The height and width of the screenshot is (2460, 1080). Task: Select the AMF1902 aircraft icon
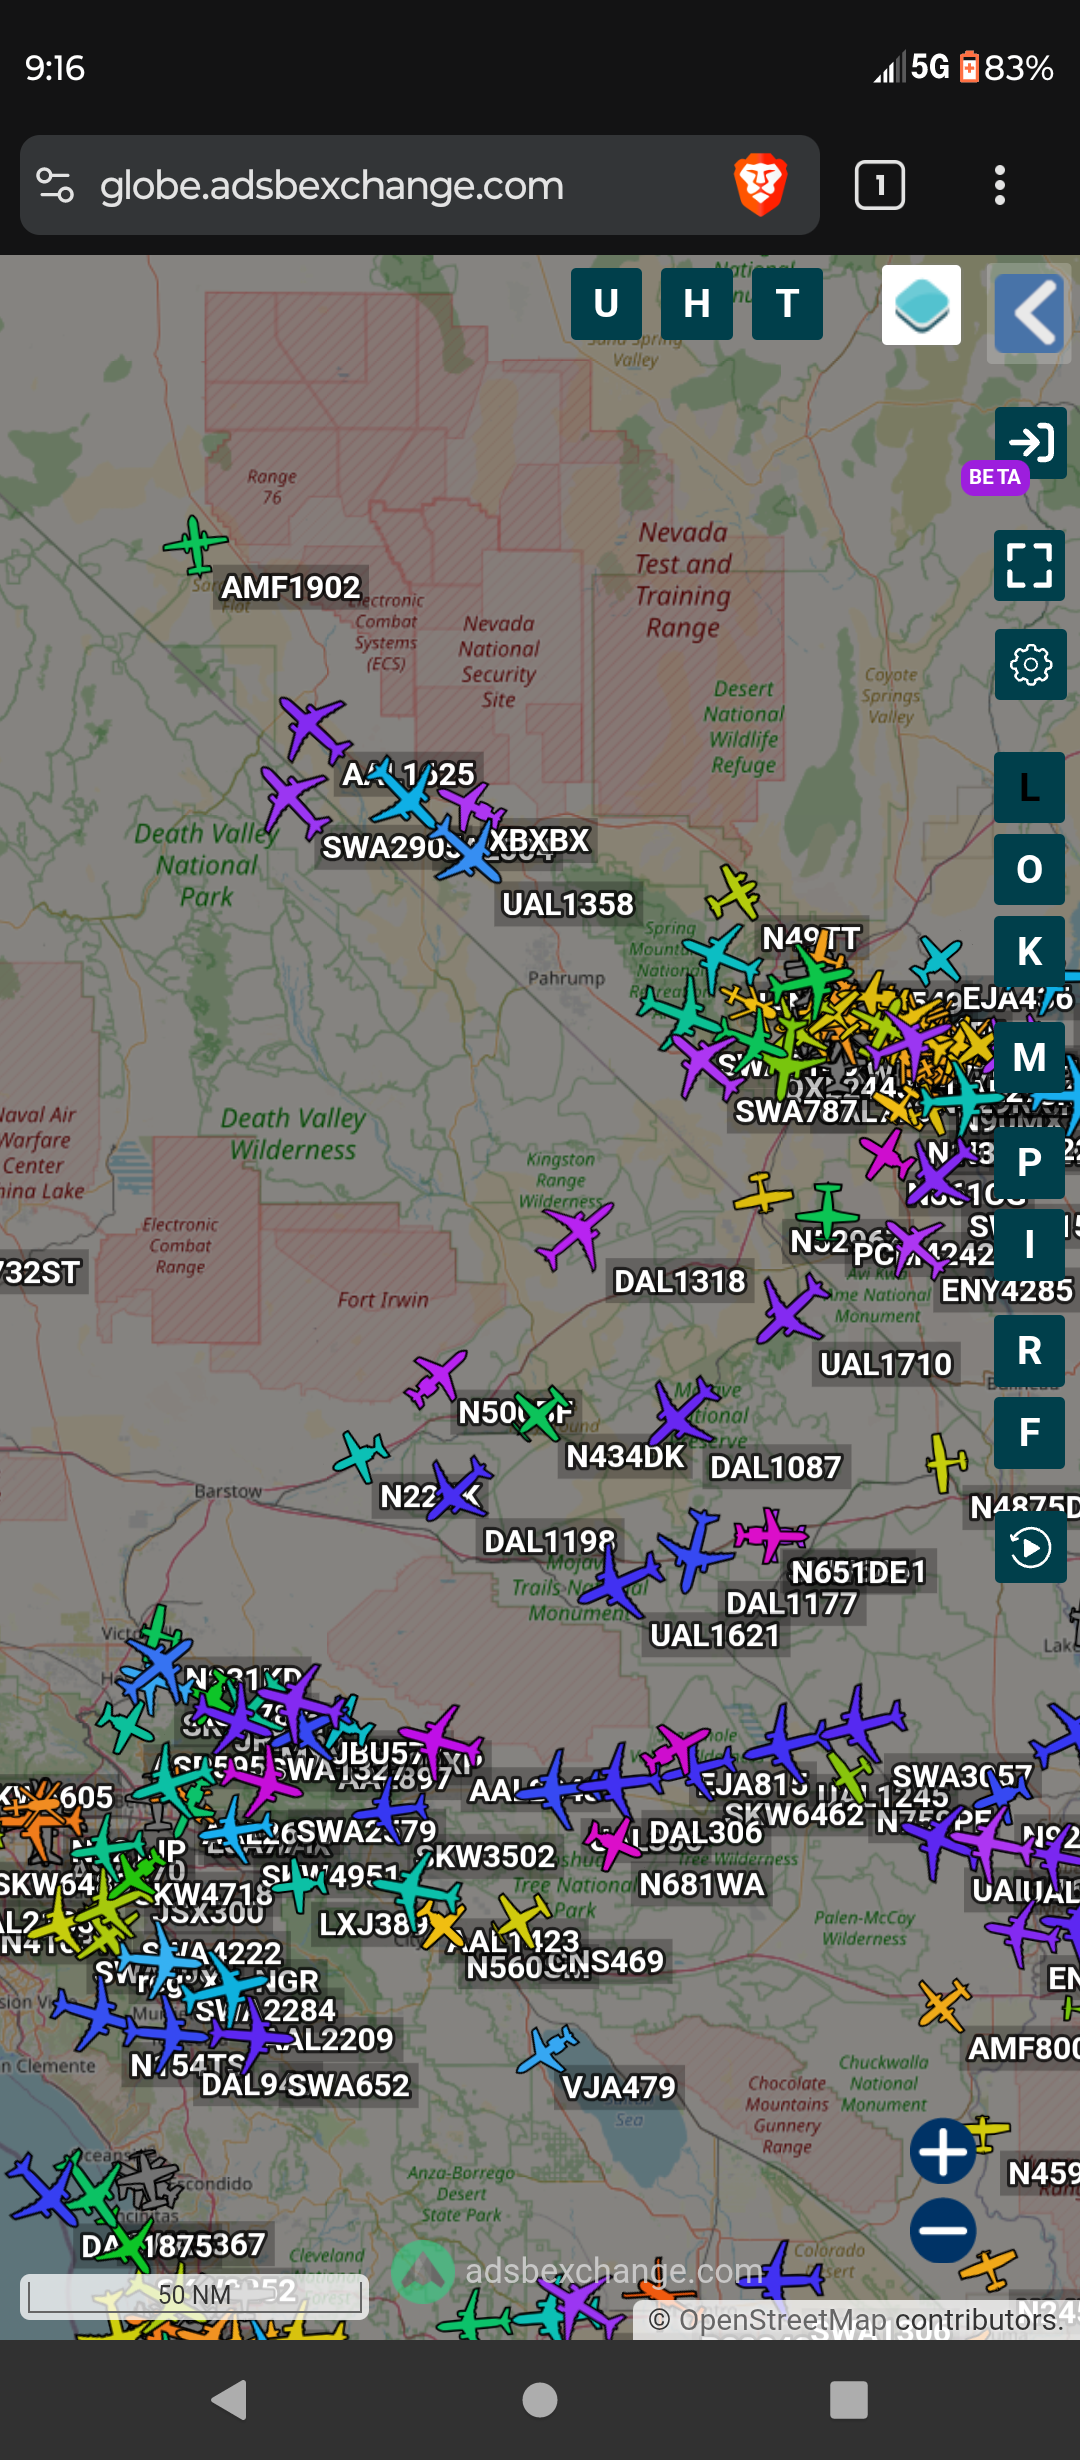pos(195,545)
